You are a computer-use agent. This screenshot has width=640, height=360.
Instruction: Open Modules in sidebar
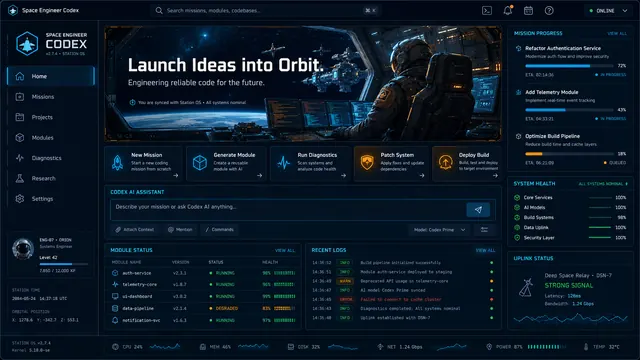(51, 138)
